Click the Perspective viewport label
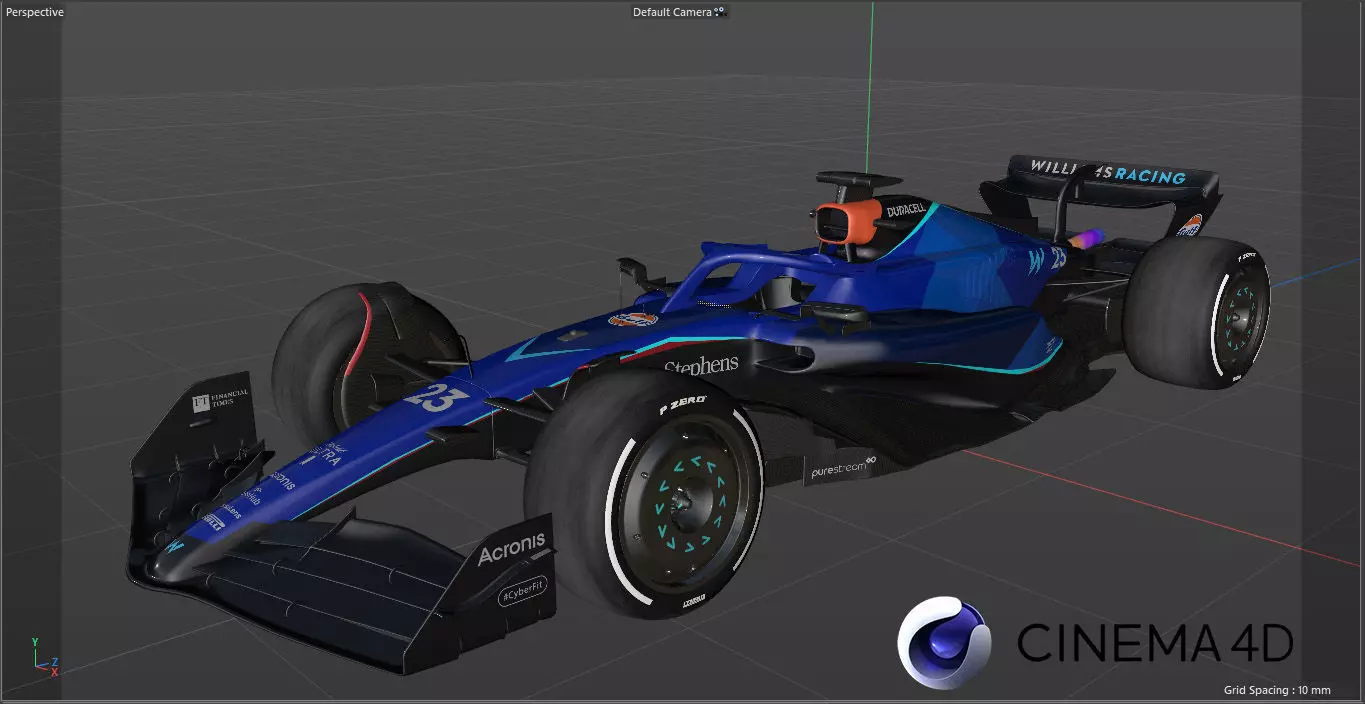Screen dimensions: 1365x704 [35, 12]
